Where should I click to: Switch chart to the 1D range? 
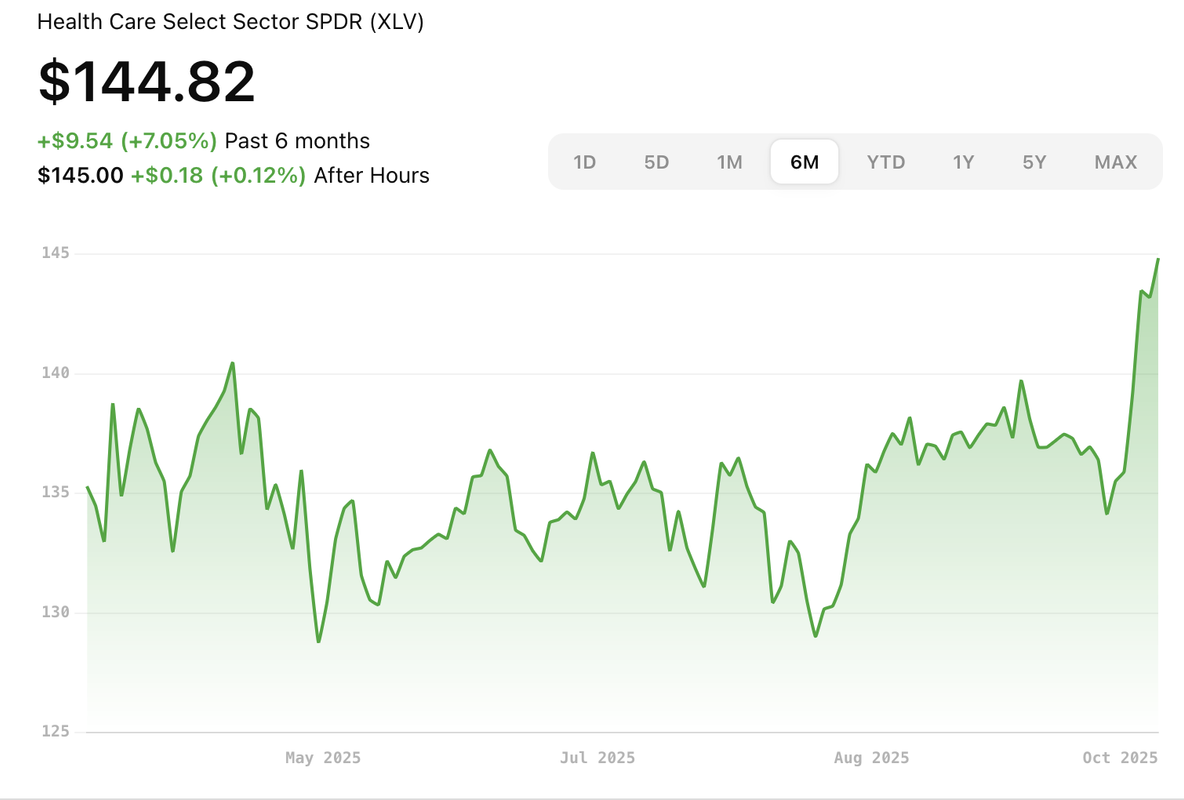pos(584,162)
